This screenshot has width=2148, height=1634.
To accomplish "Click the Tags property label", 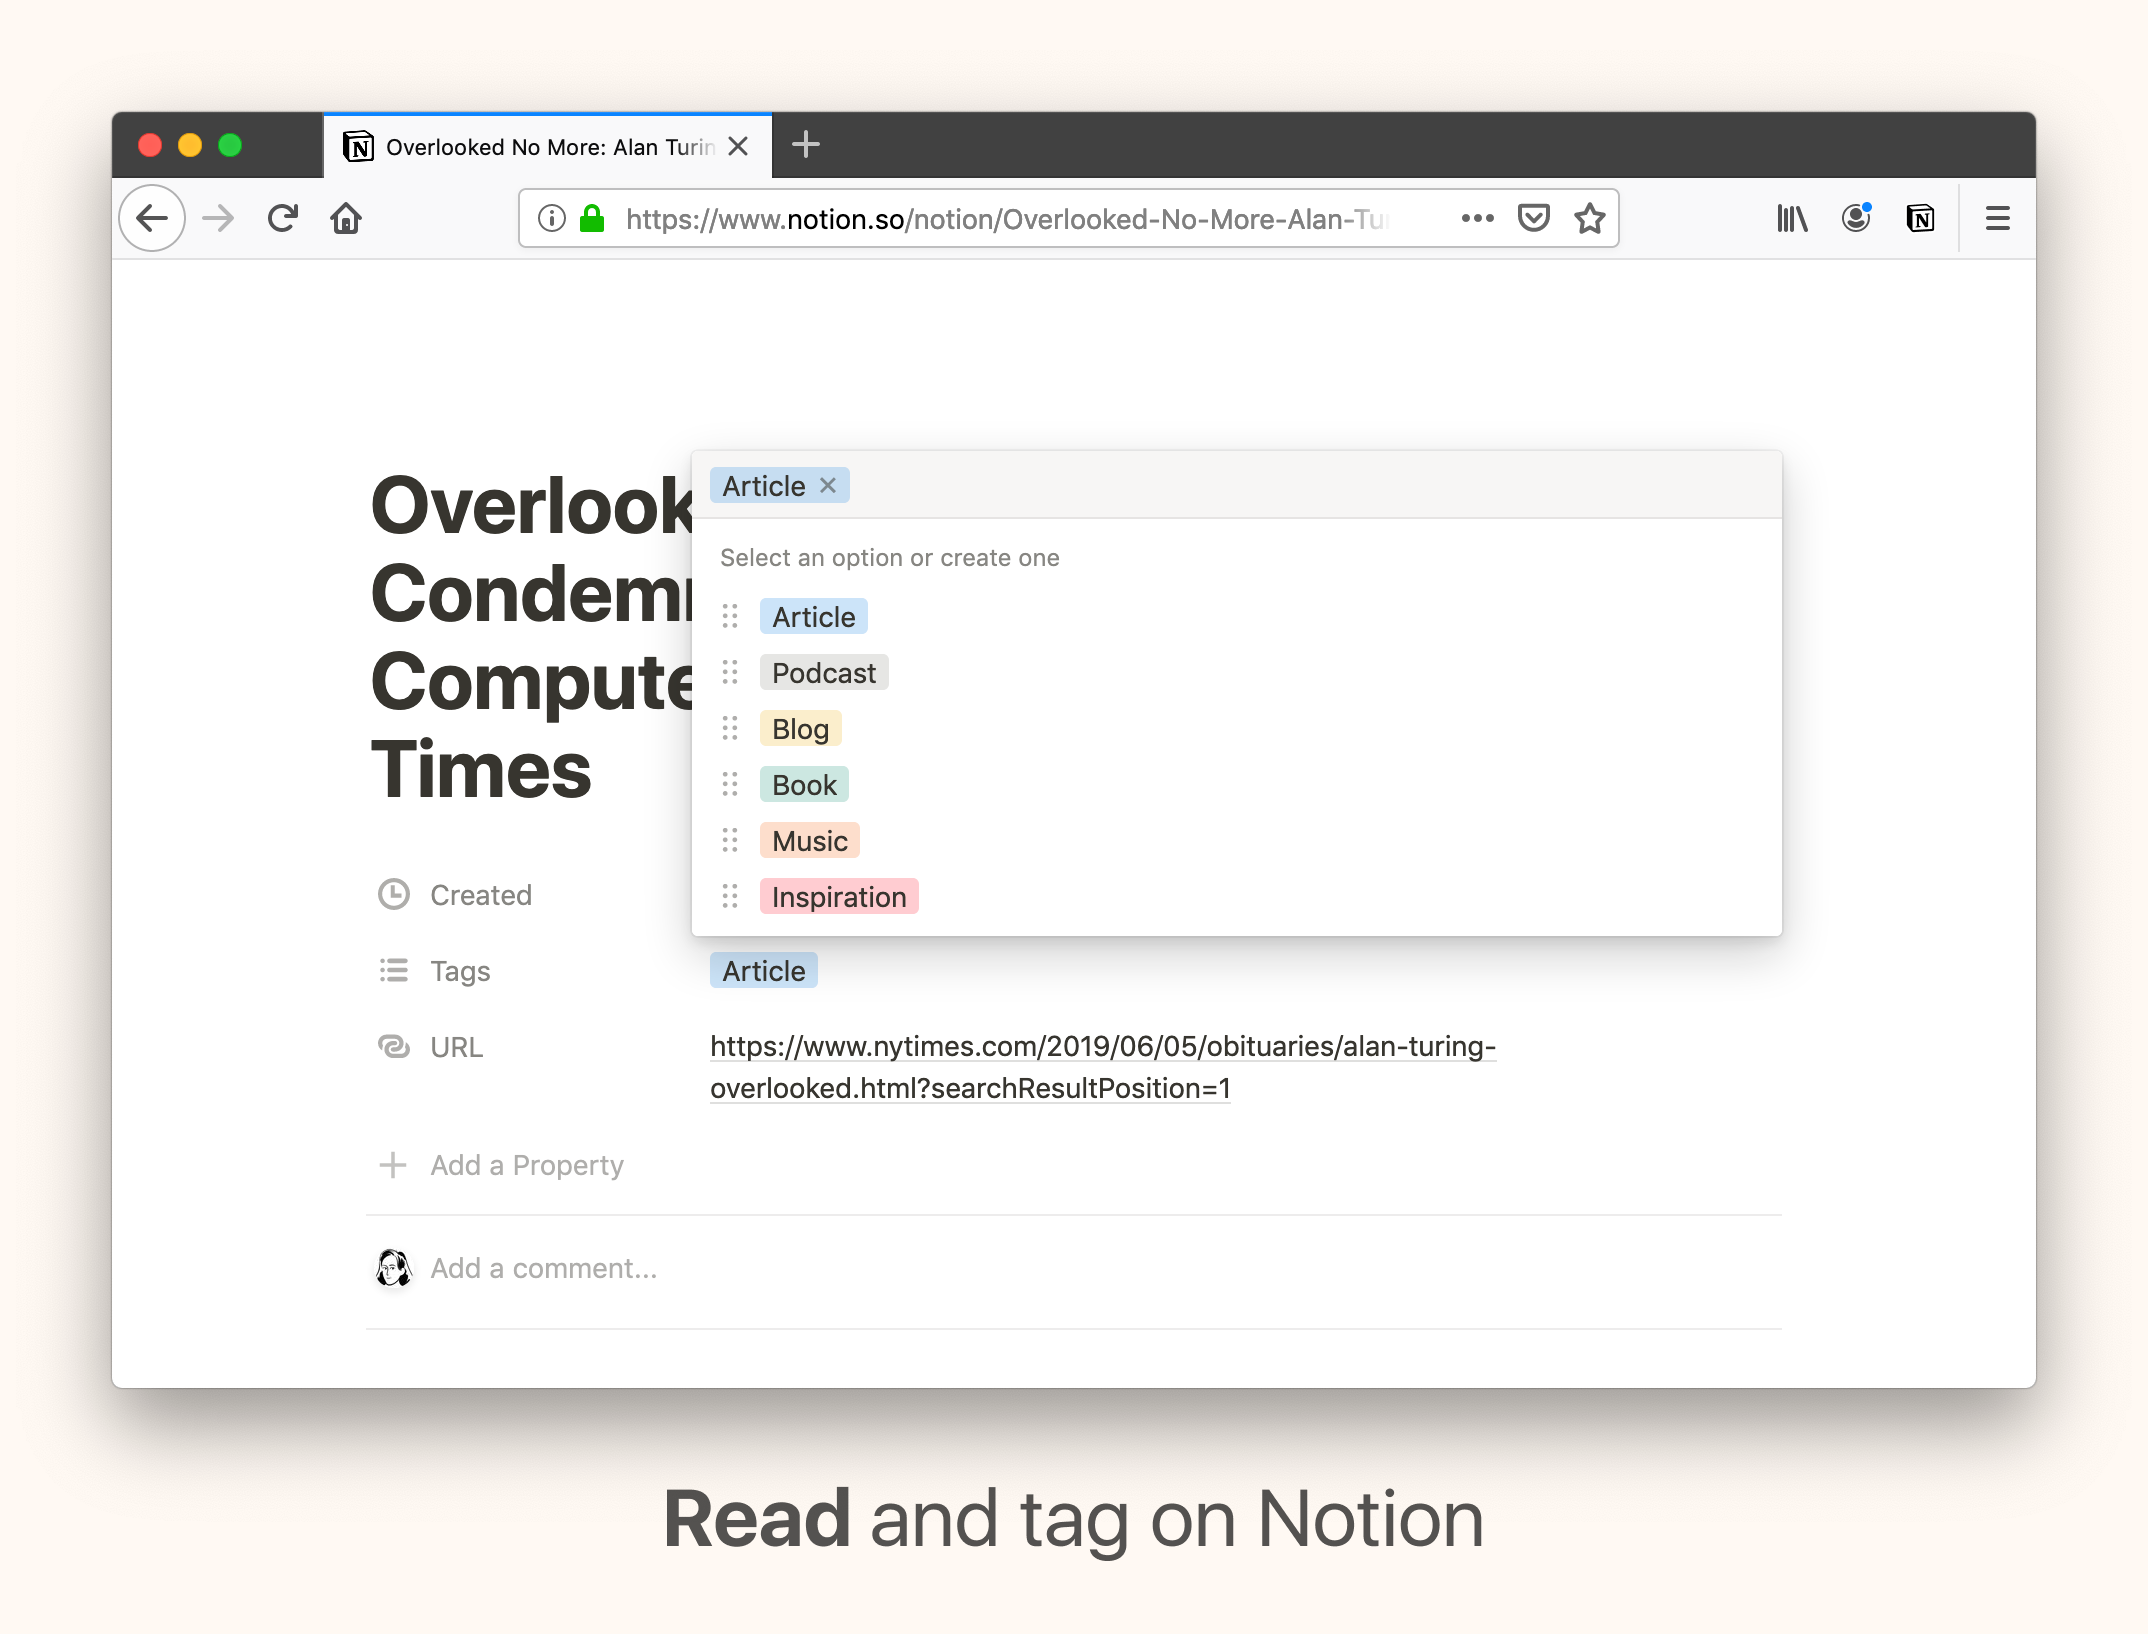I will click(460, 970).
